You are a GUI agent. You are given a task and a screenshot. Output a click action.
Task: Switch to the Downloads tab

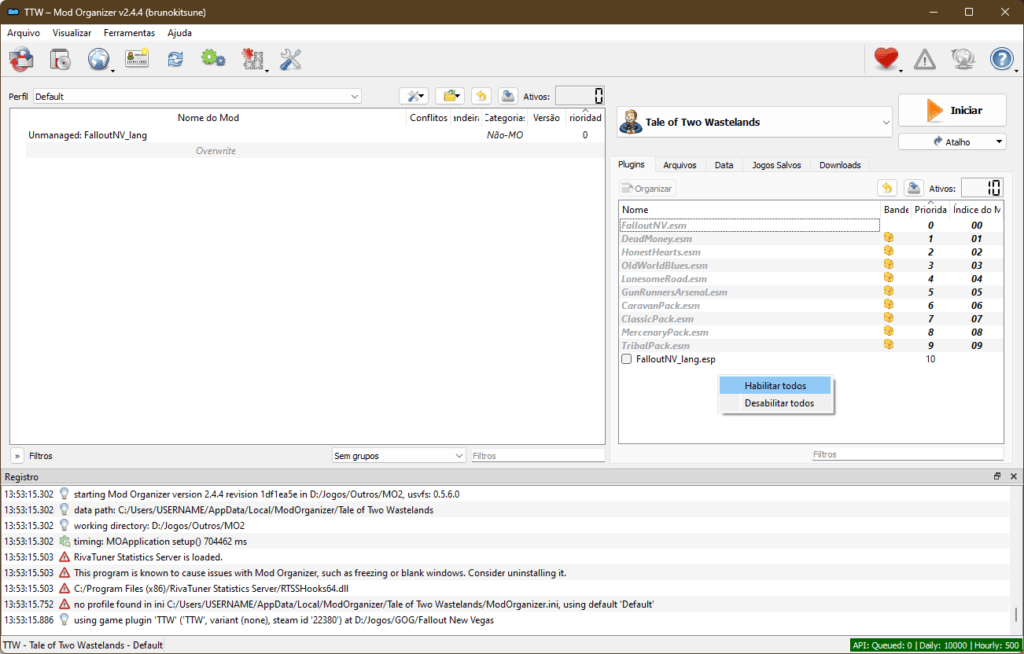pos(839,165)
